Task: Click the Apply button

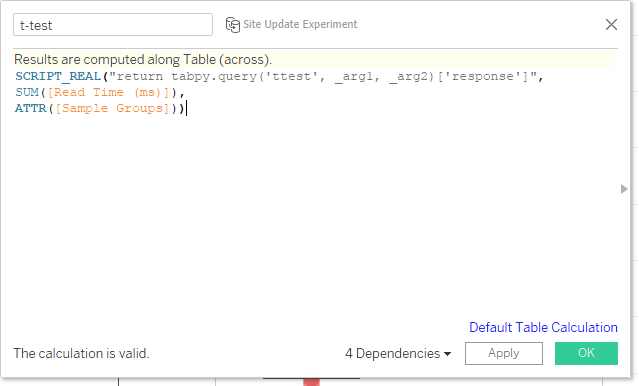Action: [504, 353]
